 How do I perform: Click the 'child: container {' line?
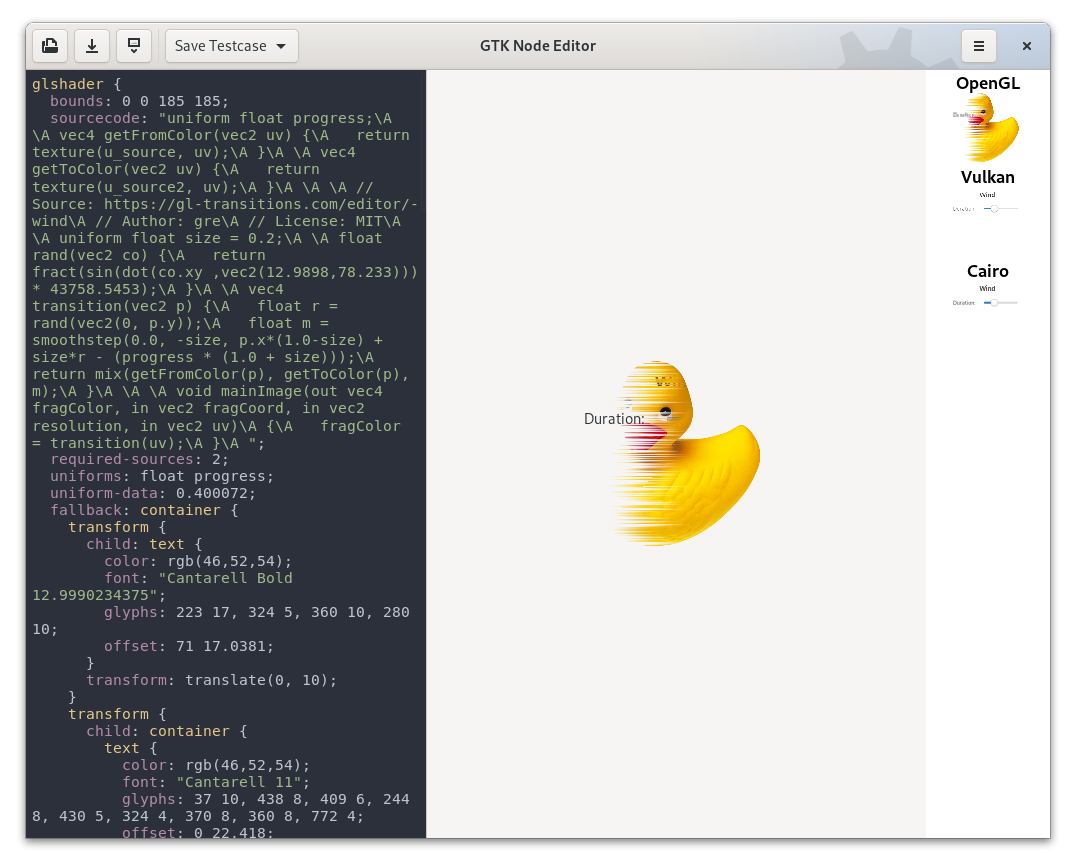point(167,731)
